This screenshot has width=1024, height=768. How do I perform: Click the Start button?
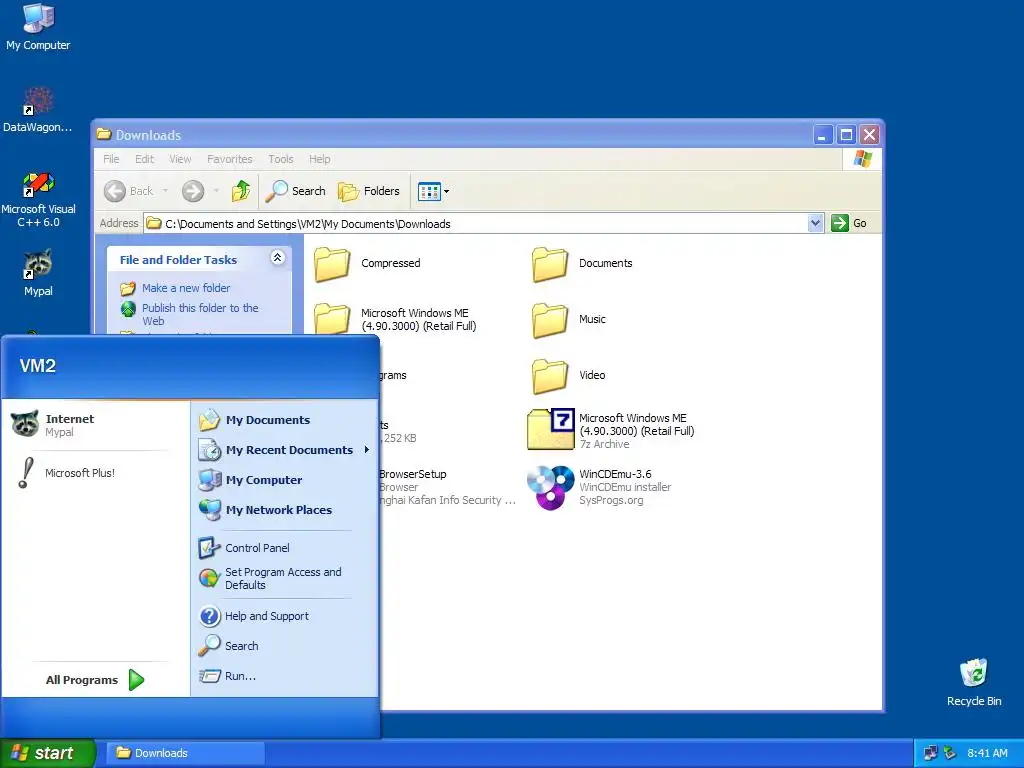(x=48, y=753)
